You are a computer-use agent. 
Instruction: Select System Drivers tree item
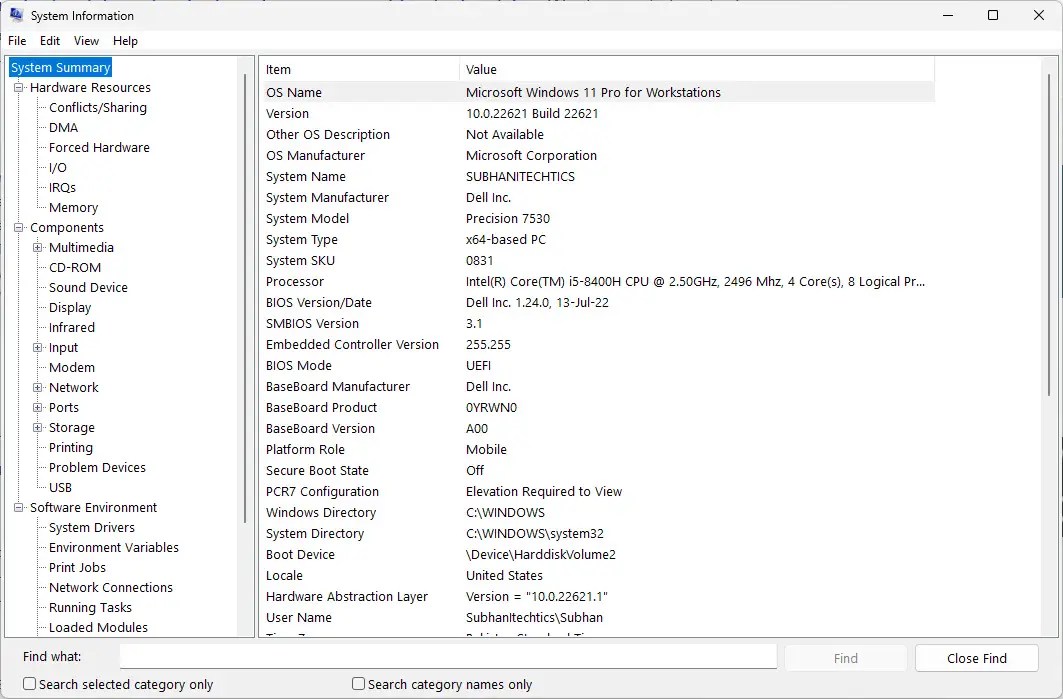(92, 527)
